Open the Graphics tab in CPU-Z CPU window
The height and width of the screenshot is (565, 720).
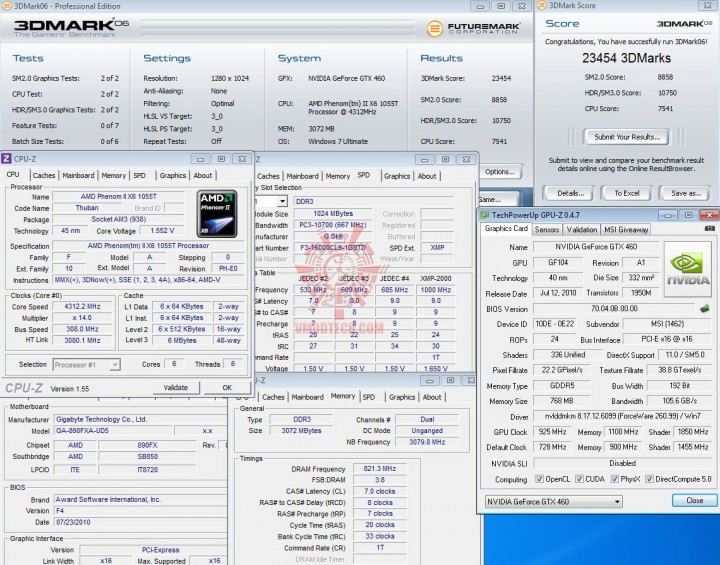173,175
